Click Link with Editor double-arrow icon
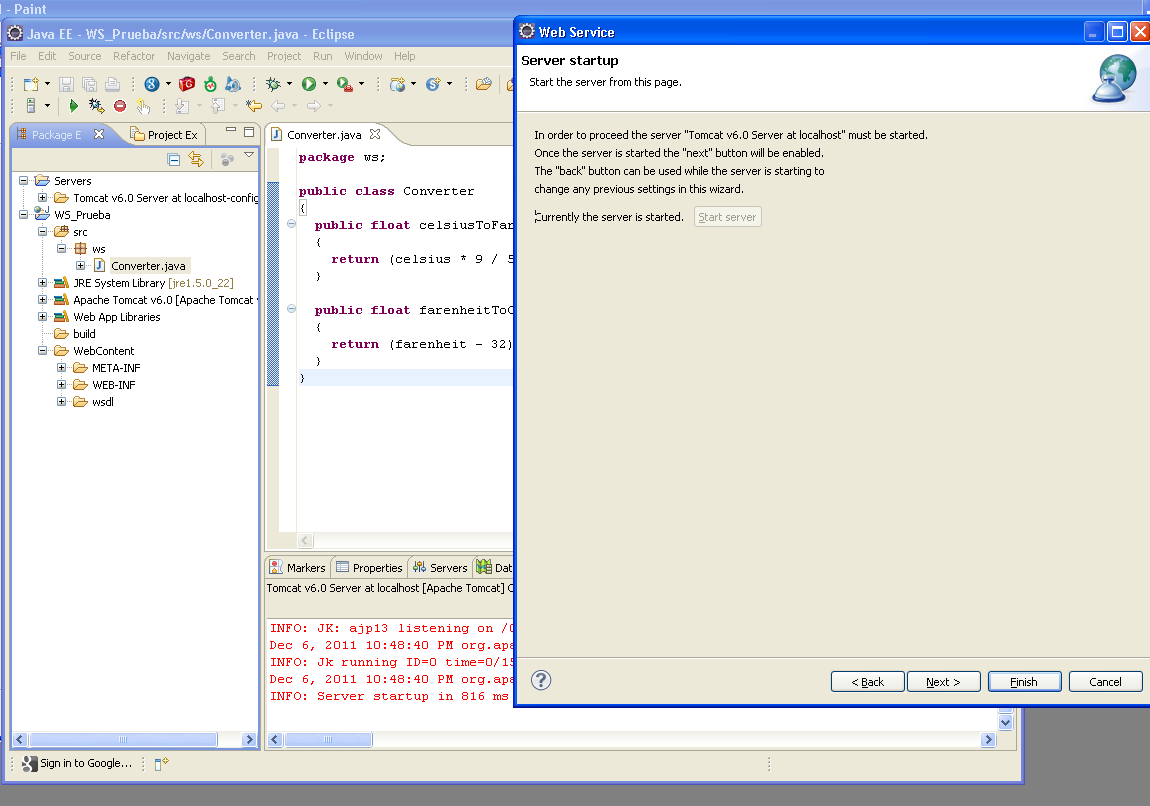 pos(196,158)
